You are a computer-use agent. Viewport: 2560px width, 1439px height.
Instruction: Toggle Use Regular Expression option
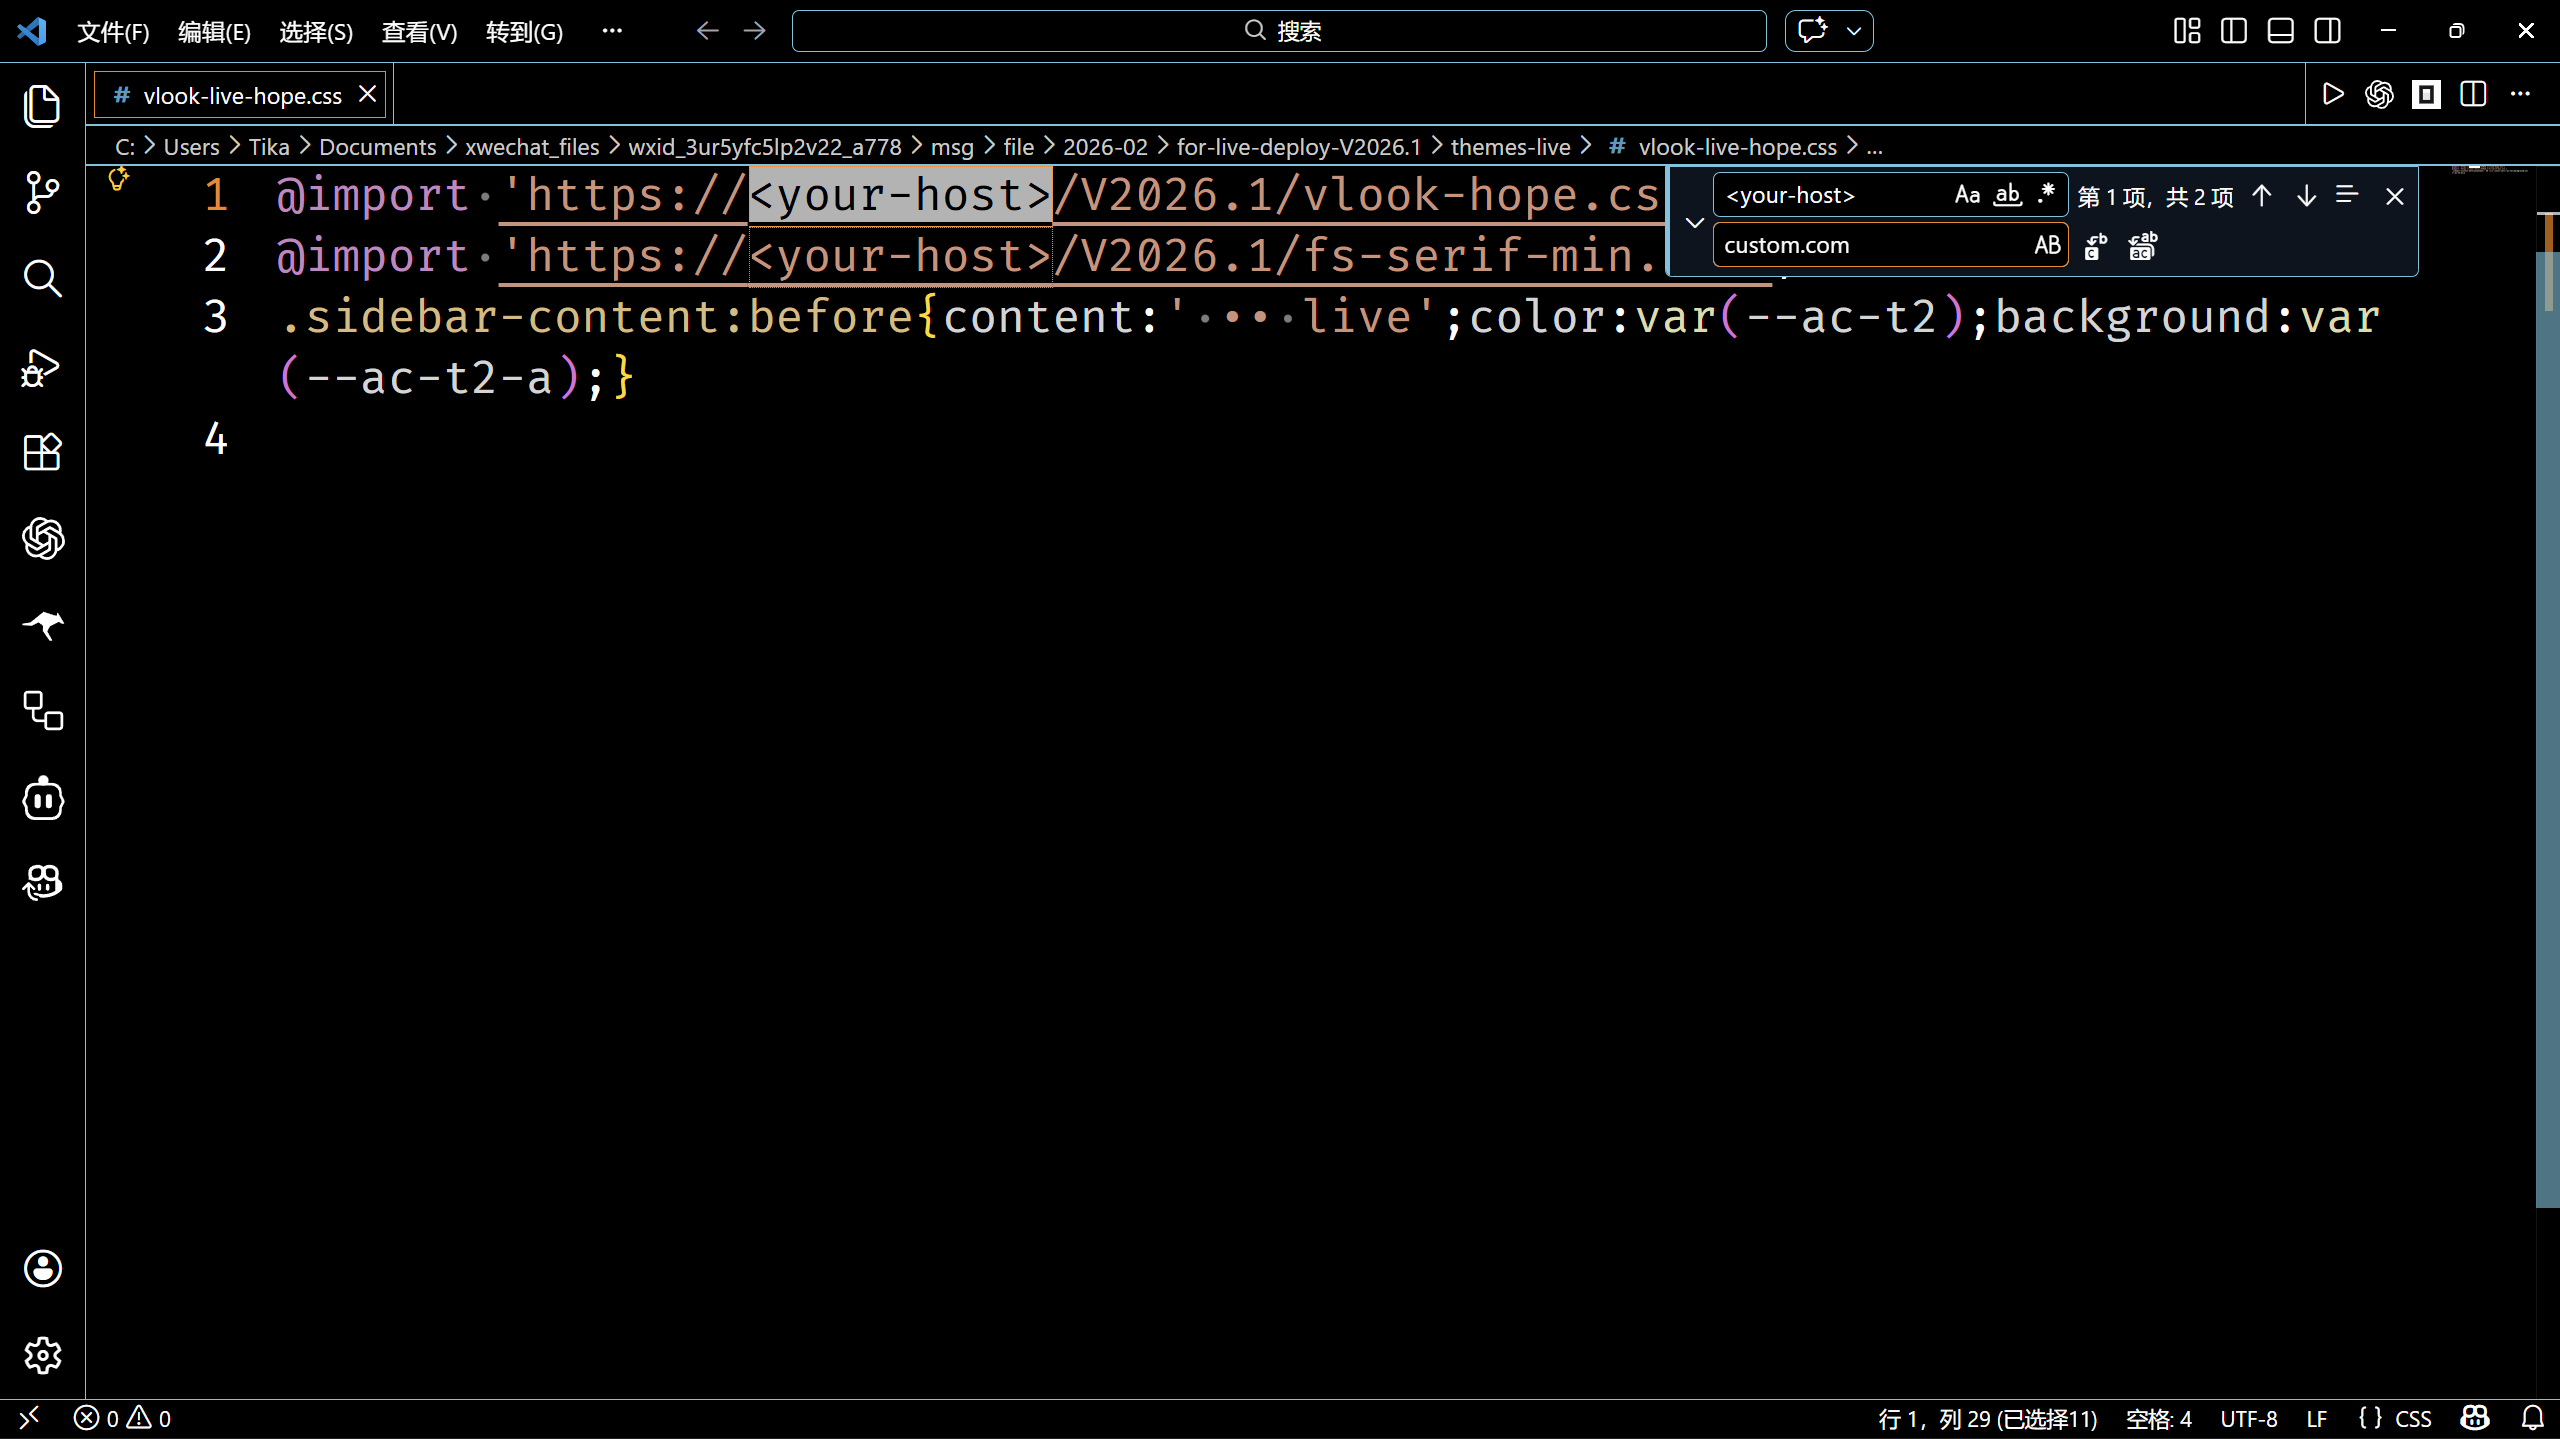tap(2046, 195)
